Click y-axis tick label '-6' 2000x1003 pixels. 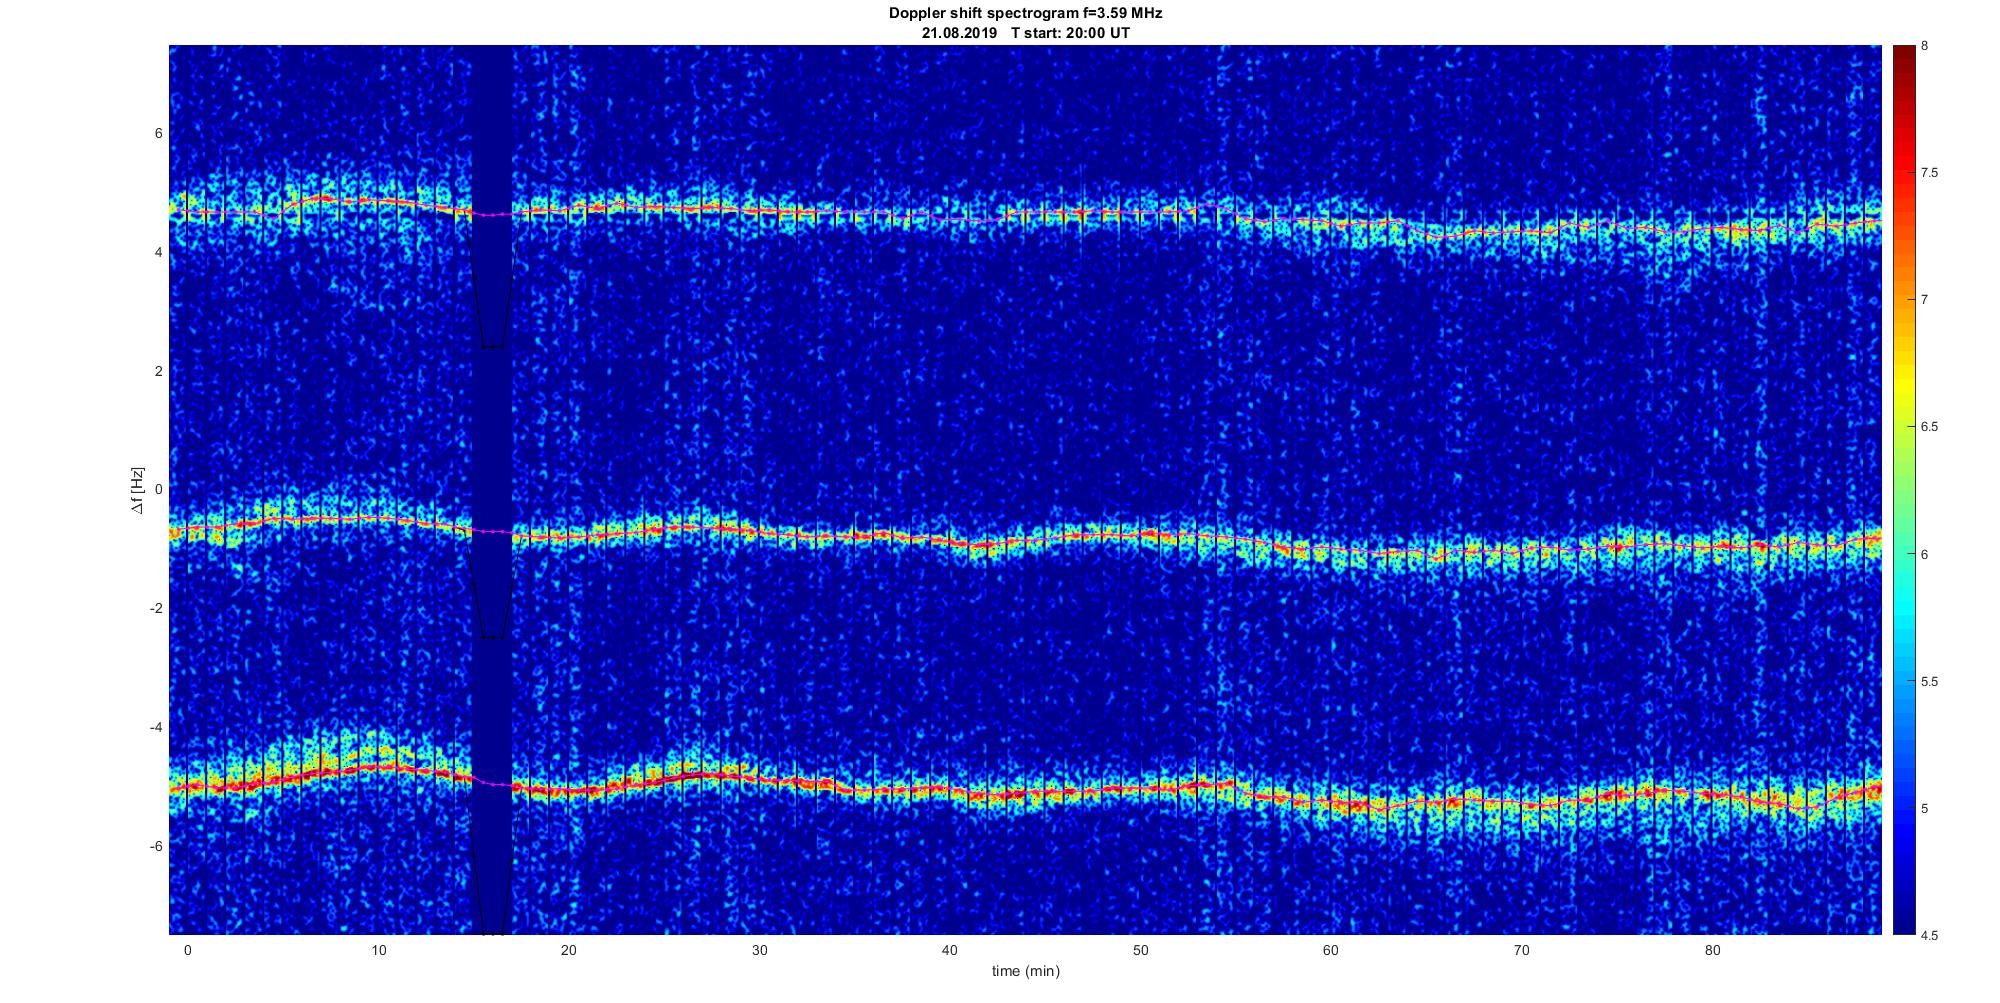click(155, 846)
